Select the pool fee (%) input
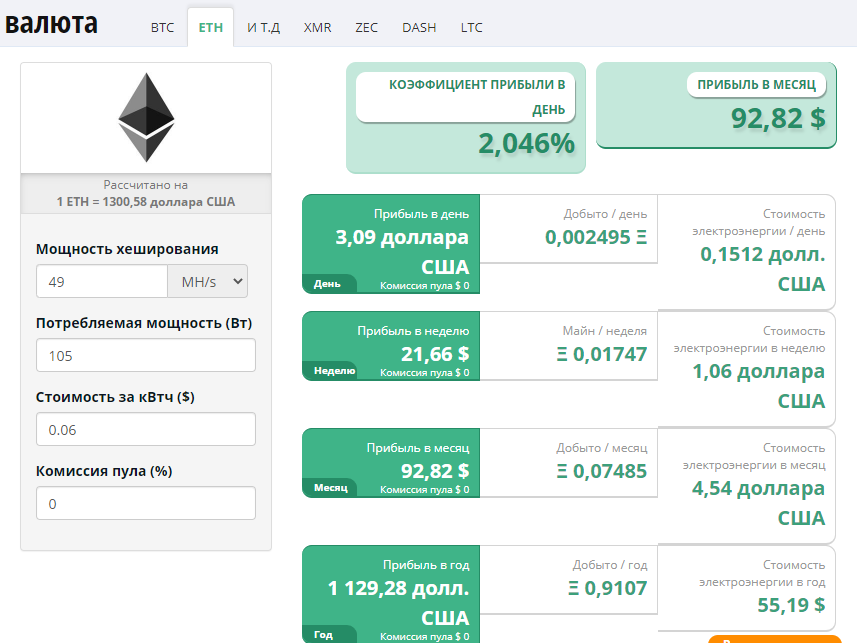Image resolution: width=857 pixels, height=643 pixels. [x=145, y=503]
